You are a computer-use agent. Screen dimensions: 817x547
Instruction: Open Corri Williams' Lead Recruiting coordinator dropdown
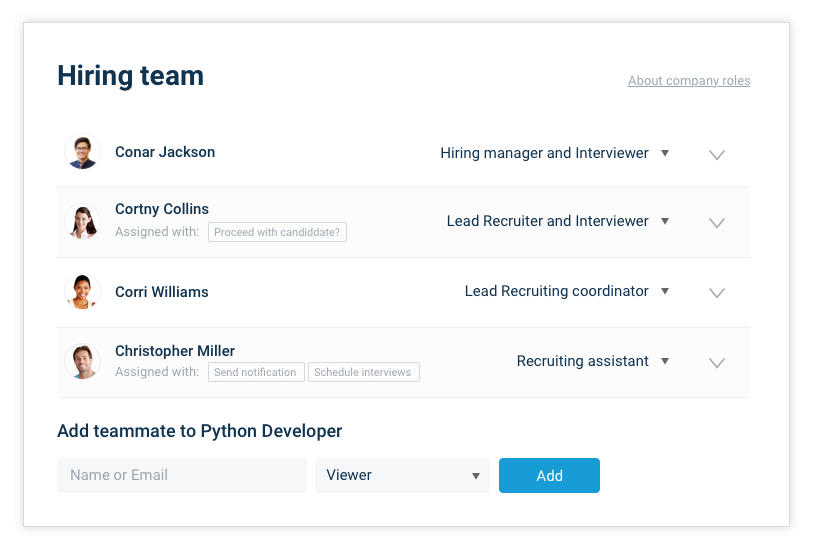665,291
